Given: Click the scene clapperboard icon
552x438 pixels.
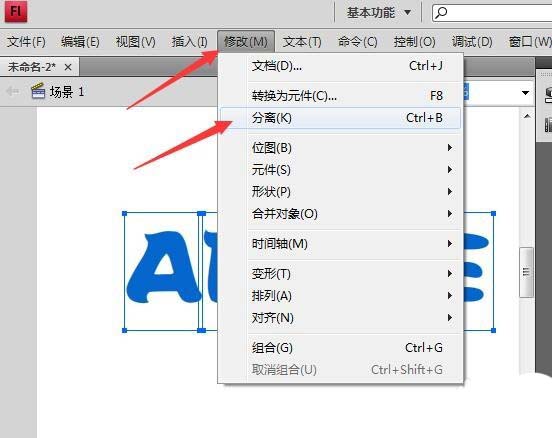Looking at the screenshot, I should point(38,92).
